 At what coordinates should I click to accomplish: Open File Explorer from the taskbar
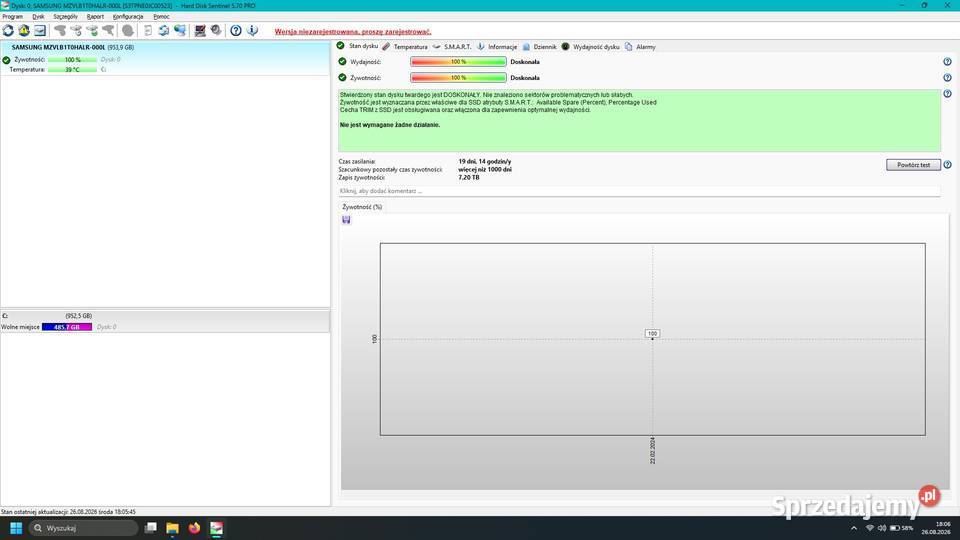point(173,528)
